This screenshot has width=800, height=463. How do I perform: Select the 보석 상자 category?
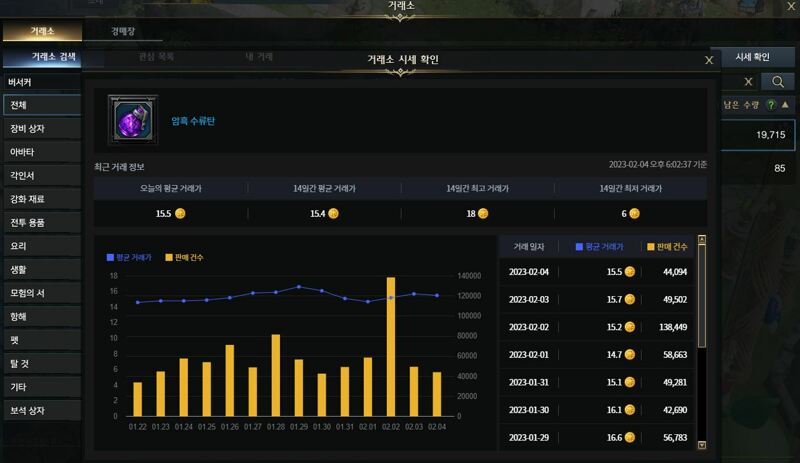click(x=42, y=410)
